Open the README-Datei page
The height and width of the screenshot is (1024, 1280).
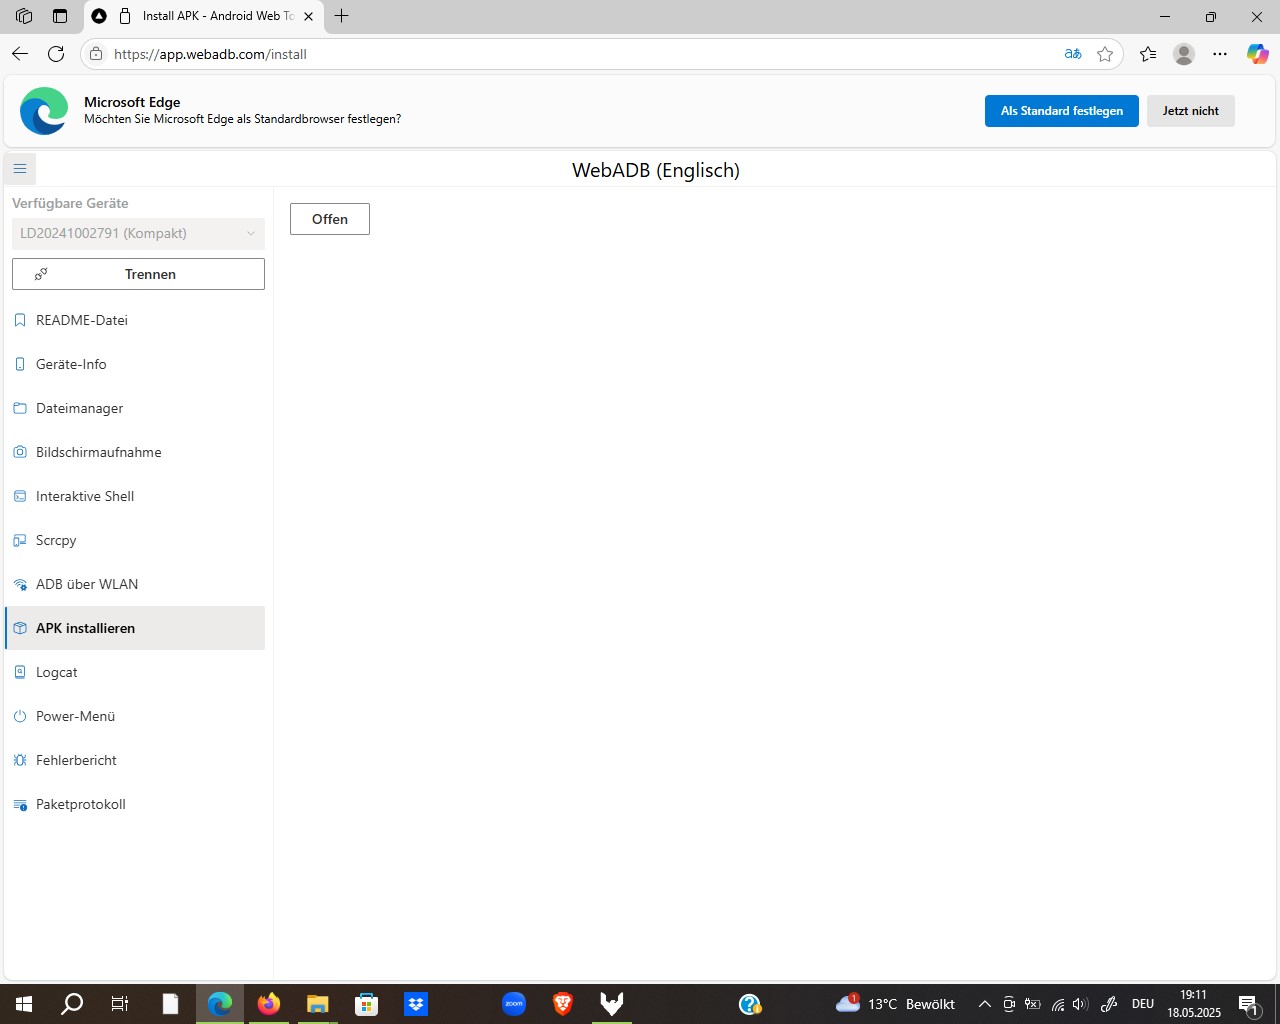tap(135, 320)
